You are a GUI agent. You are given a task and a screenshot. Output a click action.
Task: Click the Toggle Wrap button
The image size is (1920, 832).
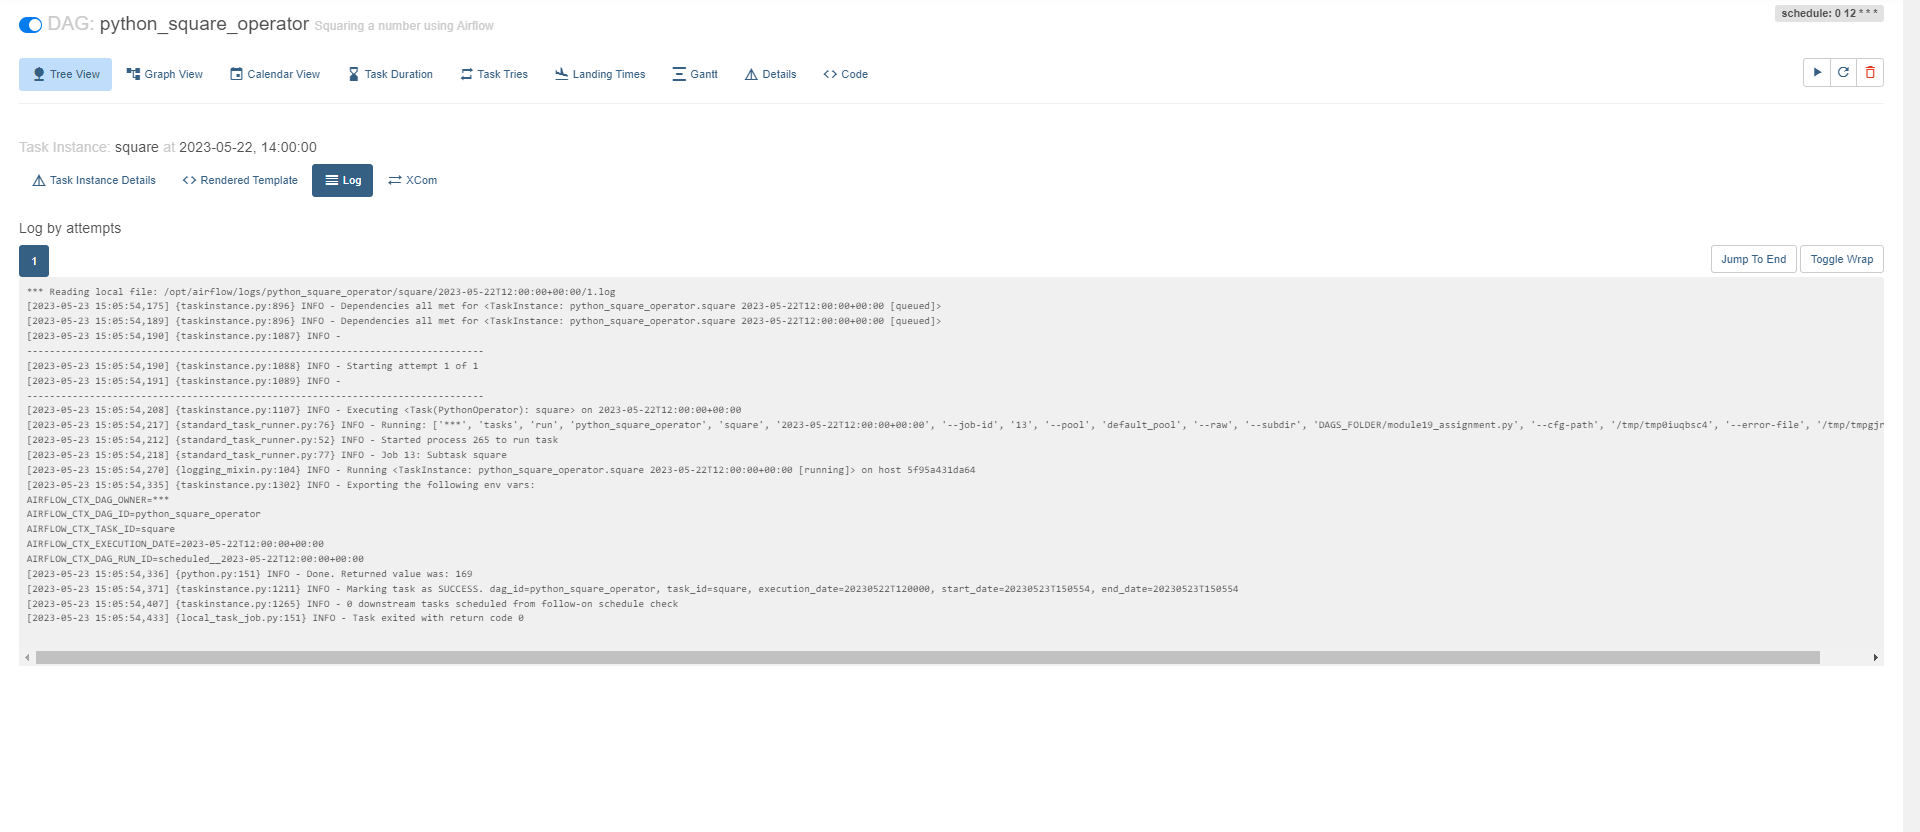1842,259
